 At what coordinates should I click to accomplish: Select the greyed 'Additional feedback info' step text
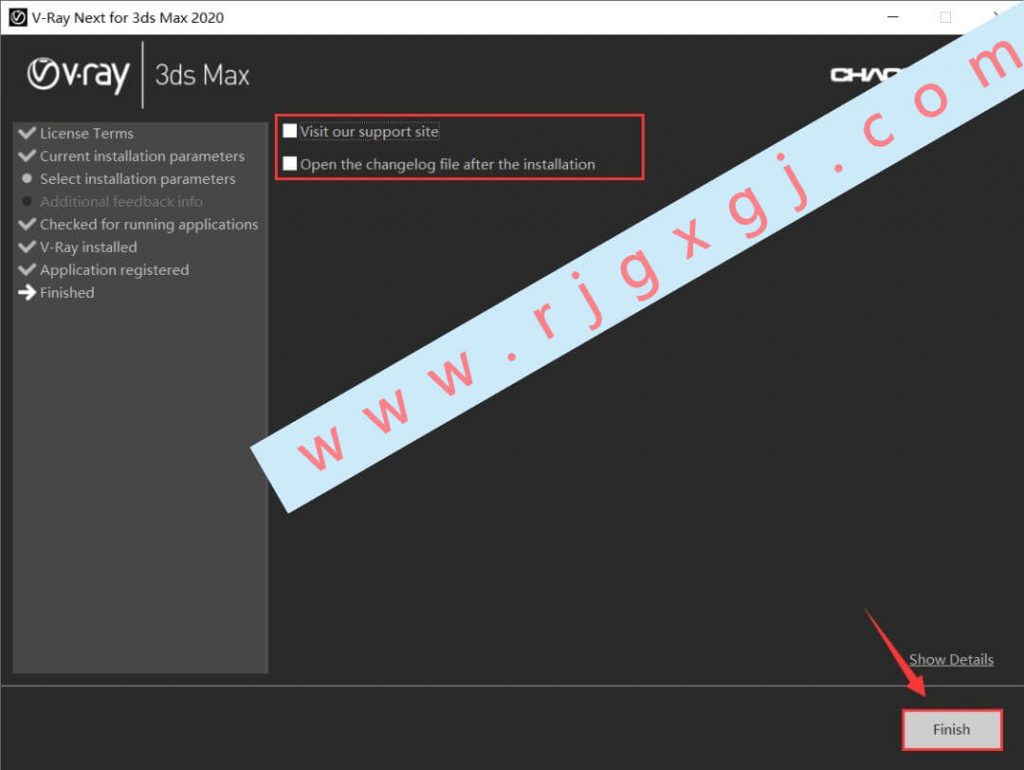(121, 202)
